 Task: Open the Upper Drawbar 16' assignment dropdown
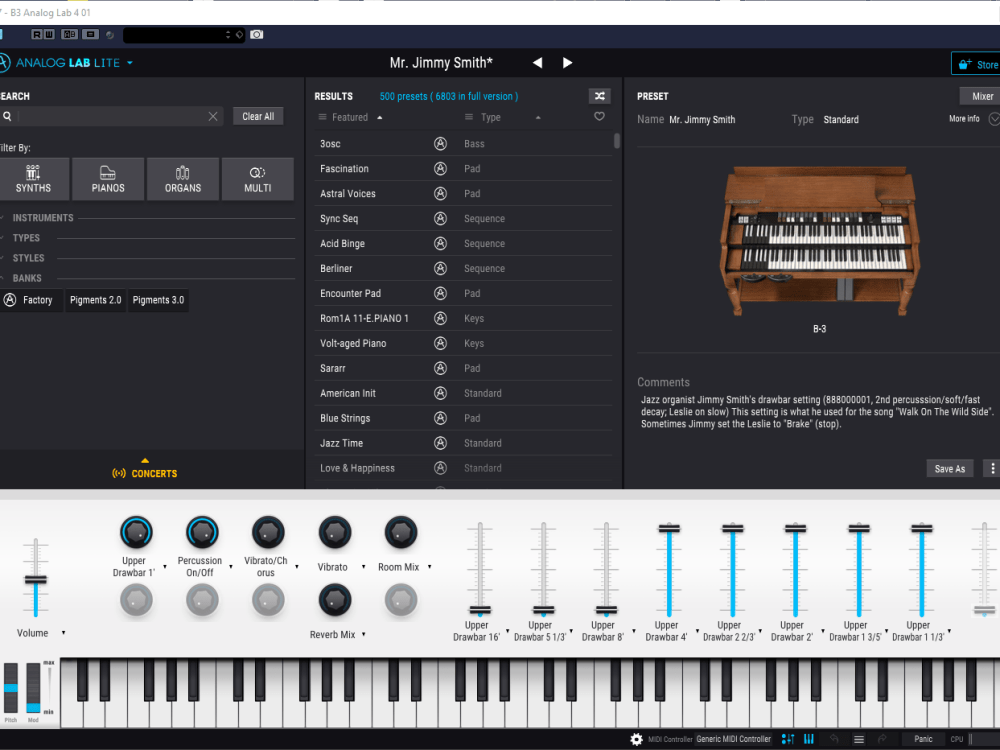[508, 631]
